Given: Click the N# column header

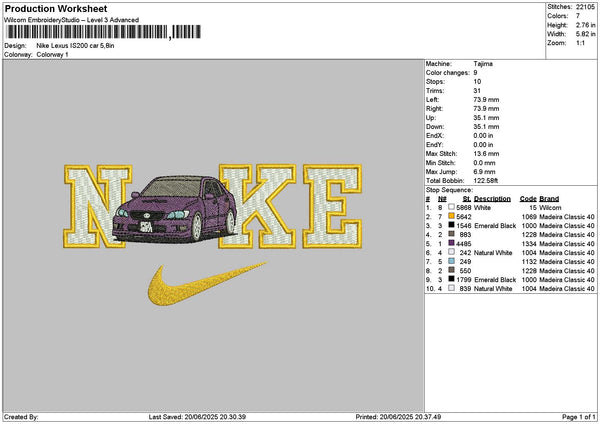Looking at the screenshot, I should 442,199.
